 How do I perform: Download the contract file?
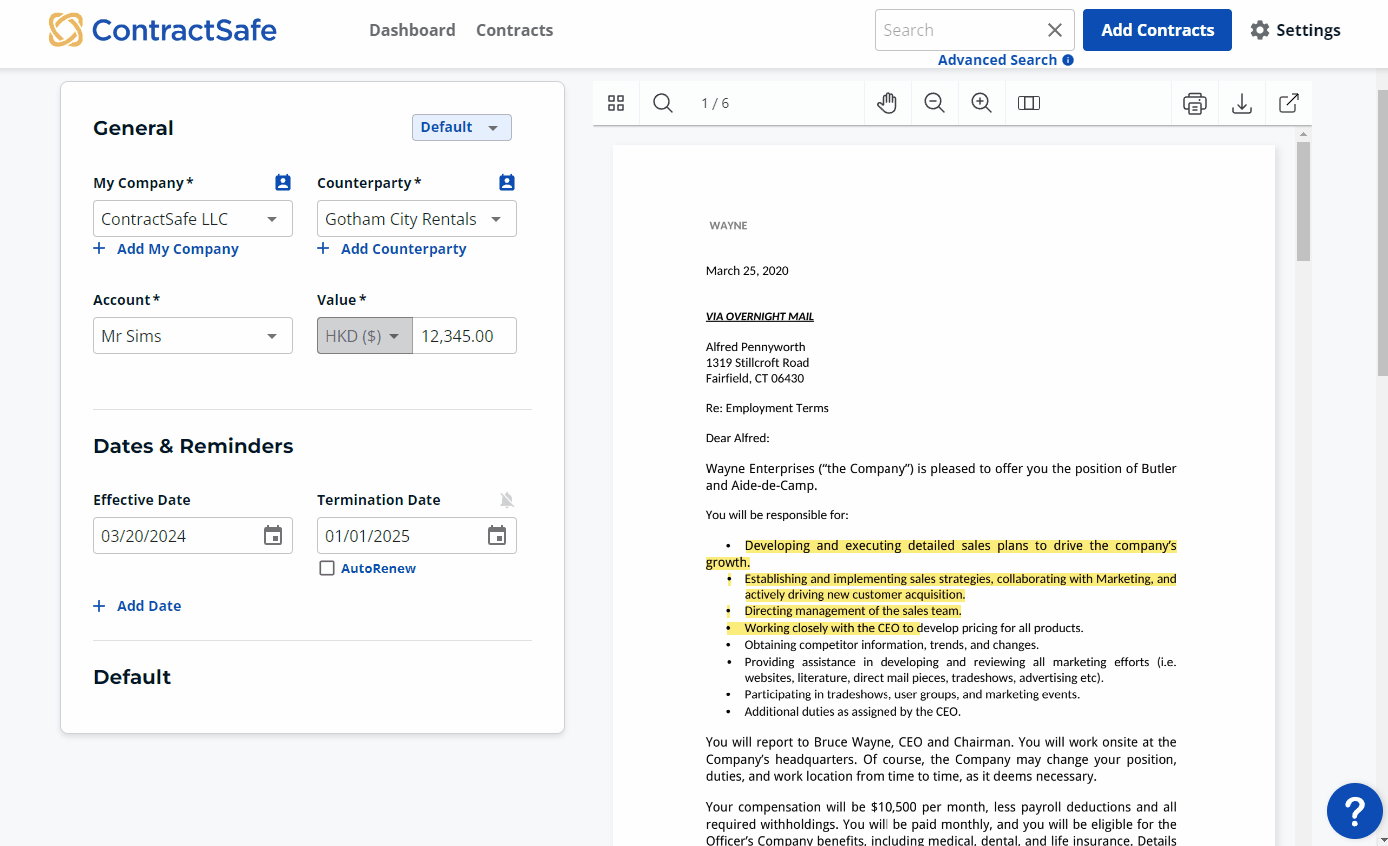pyautogui.click(x=1242, y=103)
